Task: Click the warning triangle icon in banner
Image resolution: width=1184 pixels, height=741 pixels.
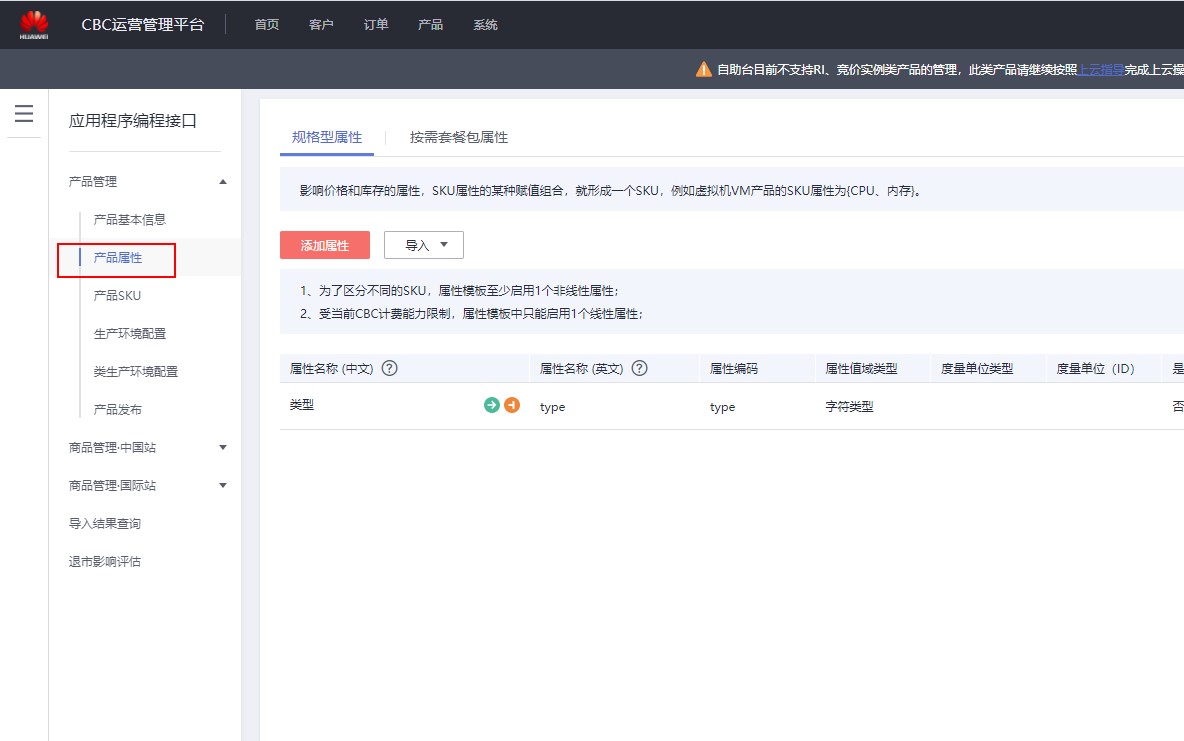Action: tap(704, 69)
